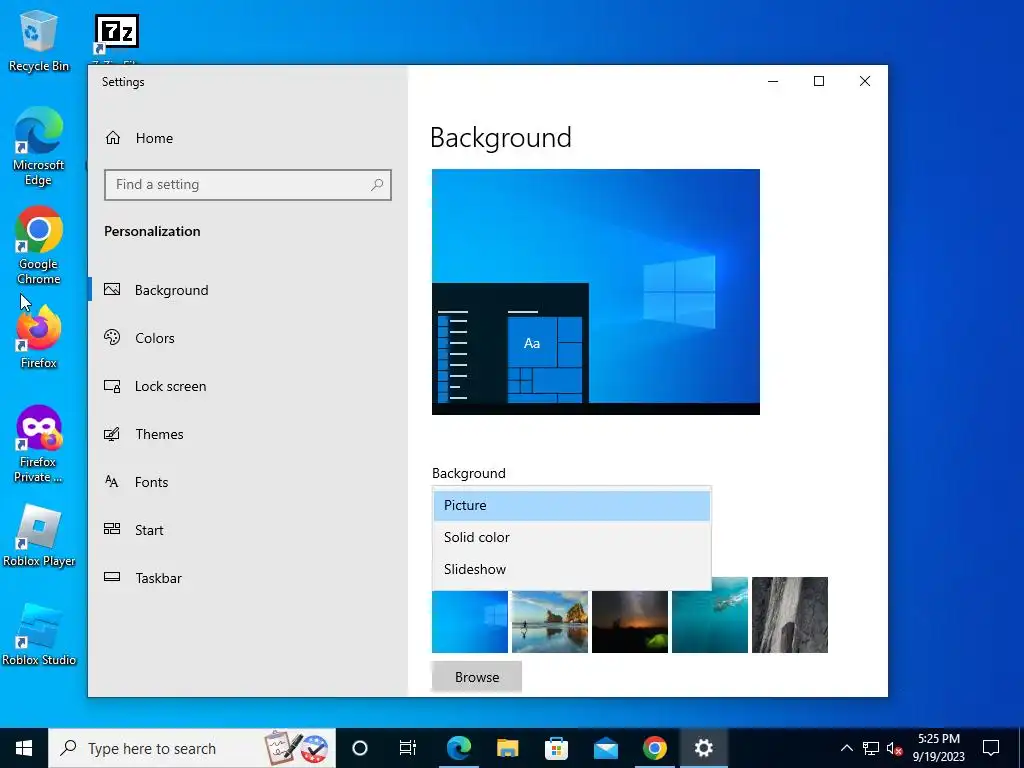
Task: Show hidden system tray icons
Action: (846, 748)
